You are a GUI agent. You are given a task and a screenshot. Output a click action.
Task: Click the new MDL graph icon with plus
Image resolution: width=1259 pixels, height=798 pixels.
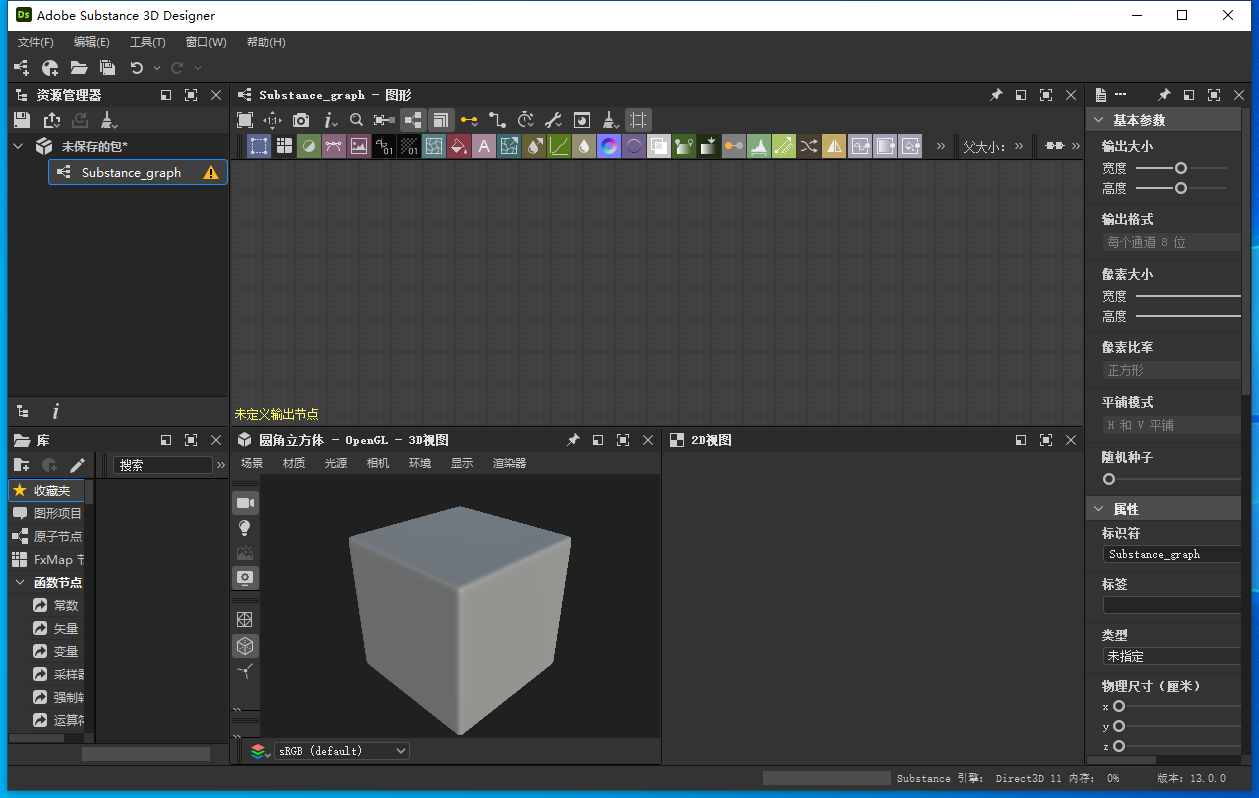tap(50, 68)
